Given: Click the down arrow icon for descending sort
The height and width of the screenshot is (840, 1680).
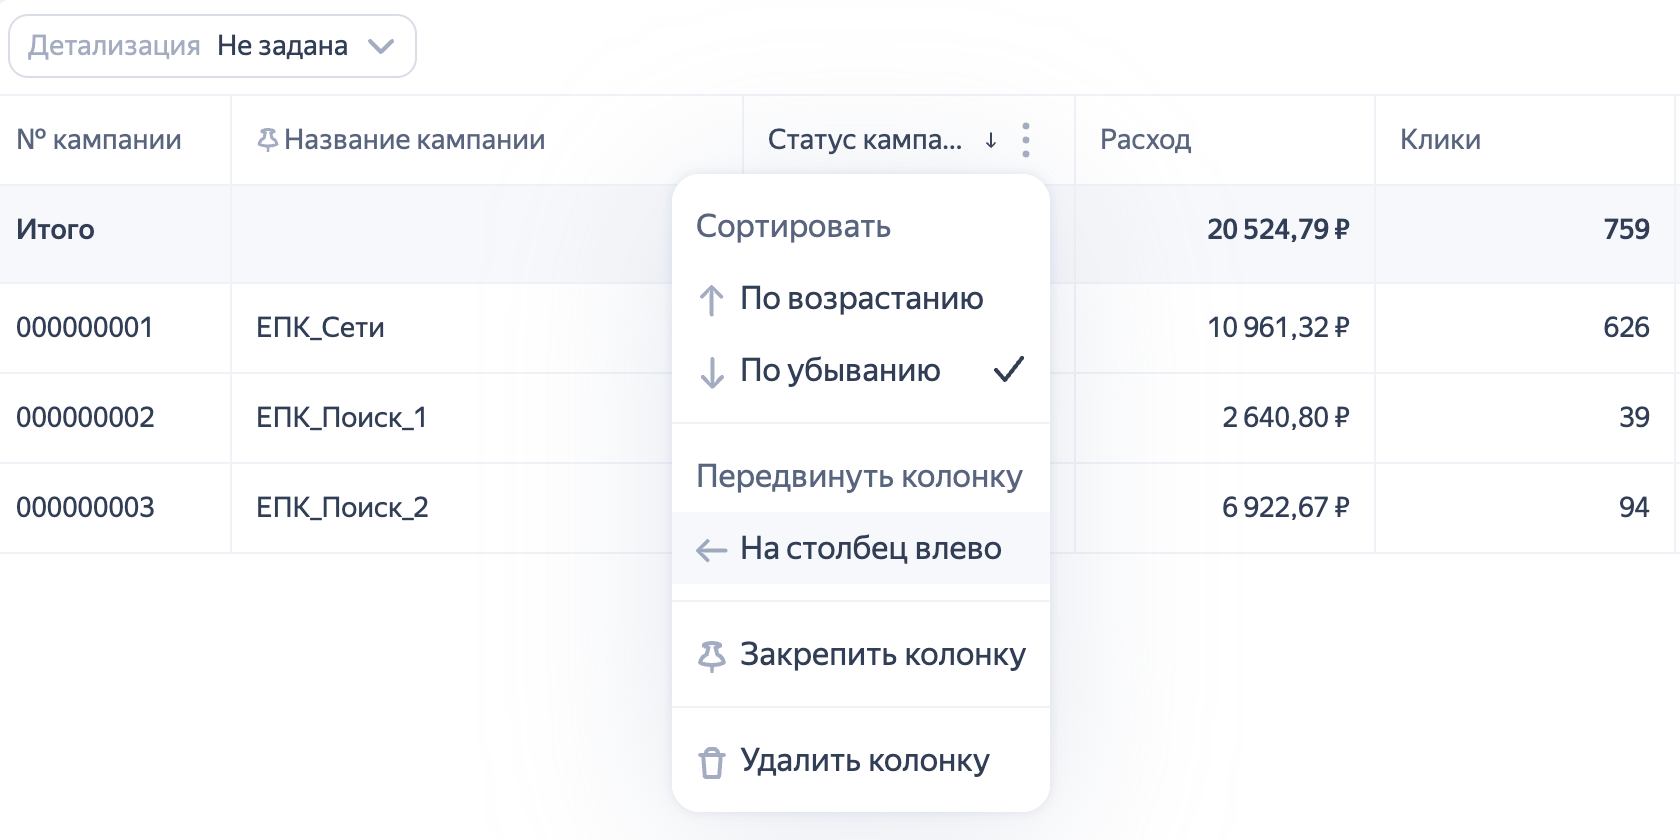Looking at the screenshot, I should pyautogui.click(x=711, y=372).
